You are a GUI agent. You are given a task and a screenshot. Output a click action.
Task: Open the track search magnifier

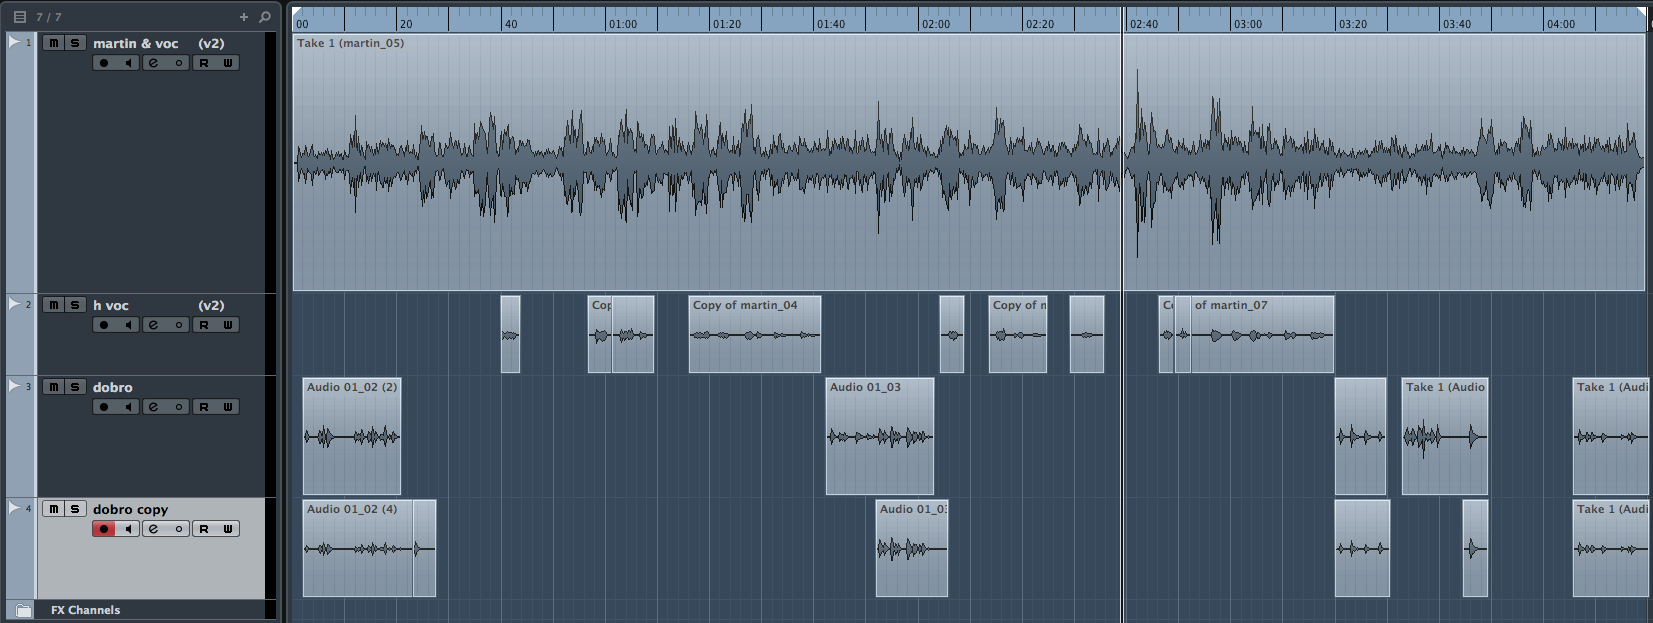tap(265, 17)
